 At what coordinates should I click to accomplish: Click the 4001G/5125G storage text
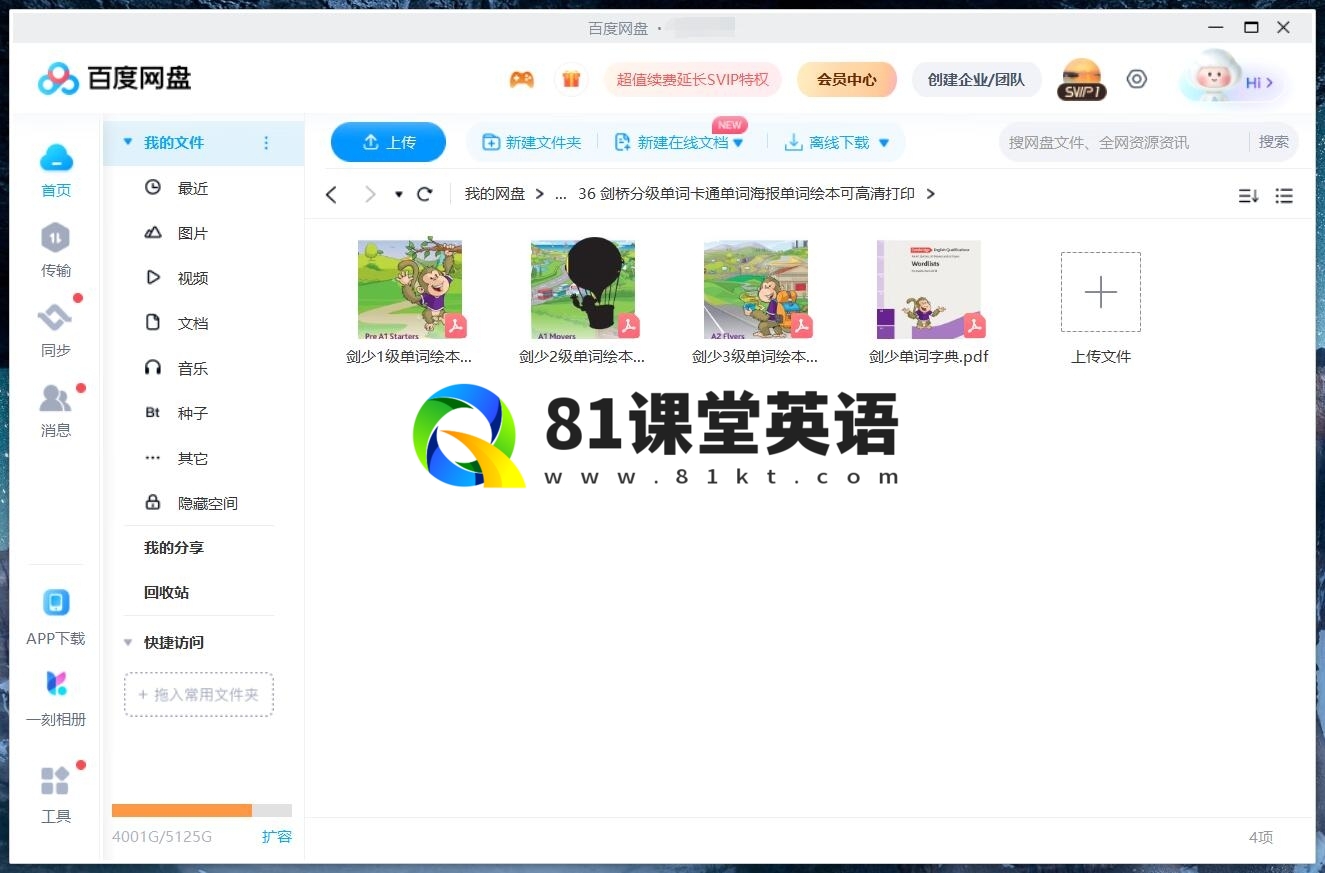click(162, 836)
